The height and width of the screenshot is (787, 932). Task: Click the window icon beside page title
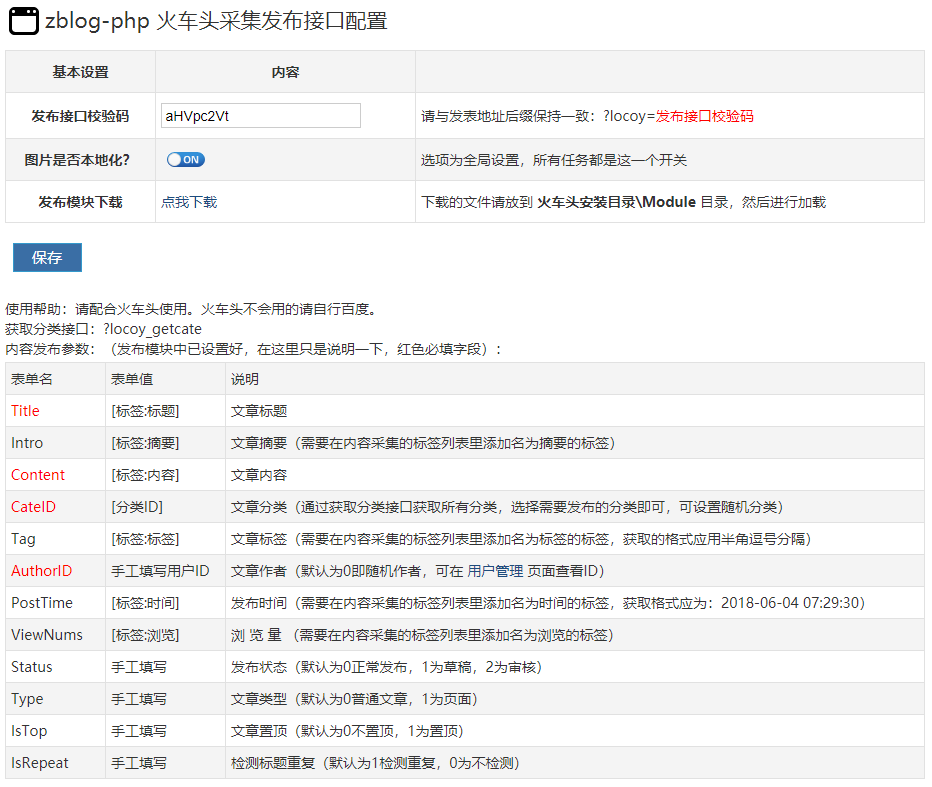[x=24, y=21]
